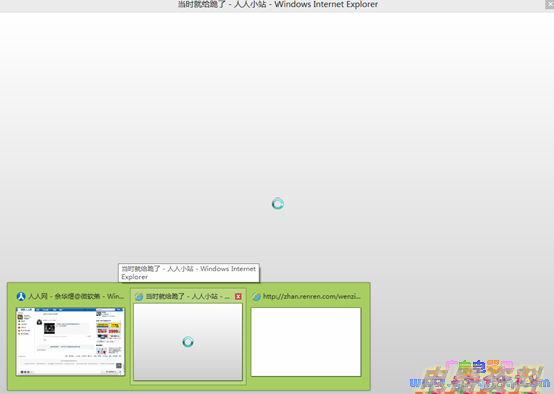Image resolution: width=554 pixels, height=394 pixels.
Task: Click blue navigation bar in Renren preview
Action: 70,310
